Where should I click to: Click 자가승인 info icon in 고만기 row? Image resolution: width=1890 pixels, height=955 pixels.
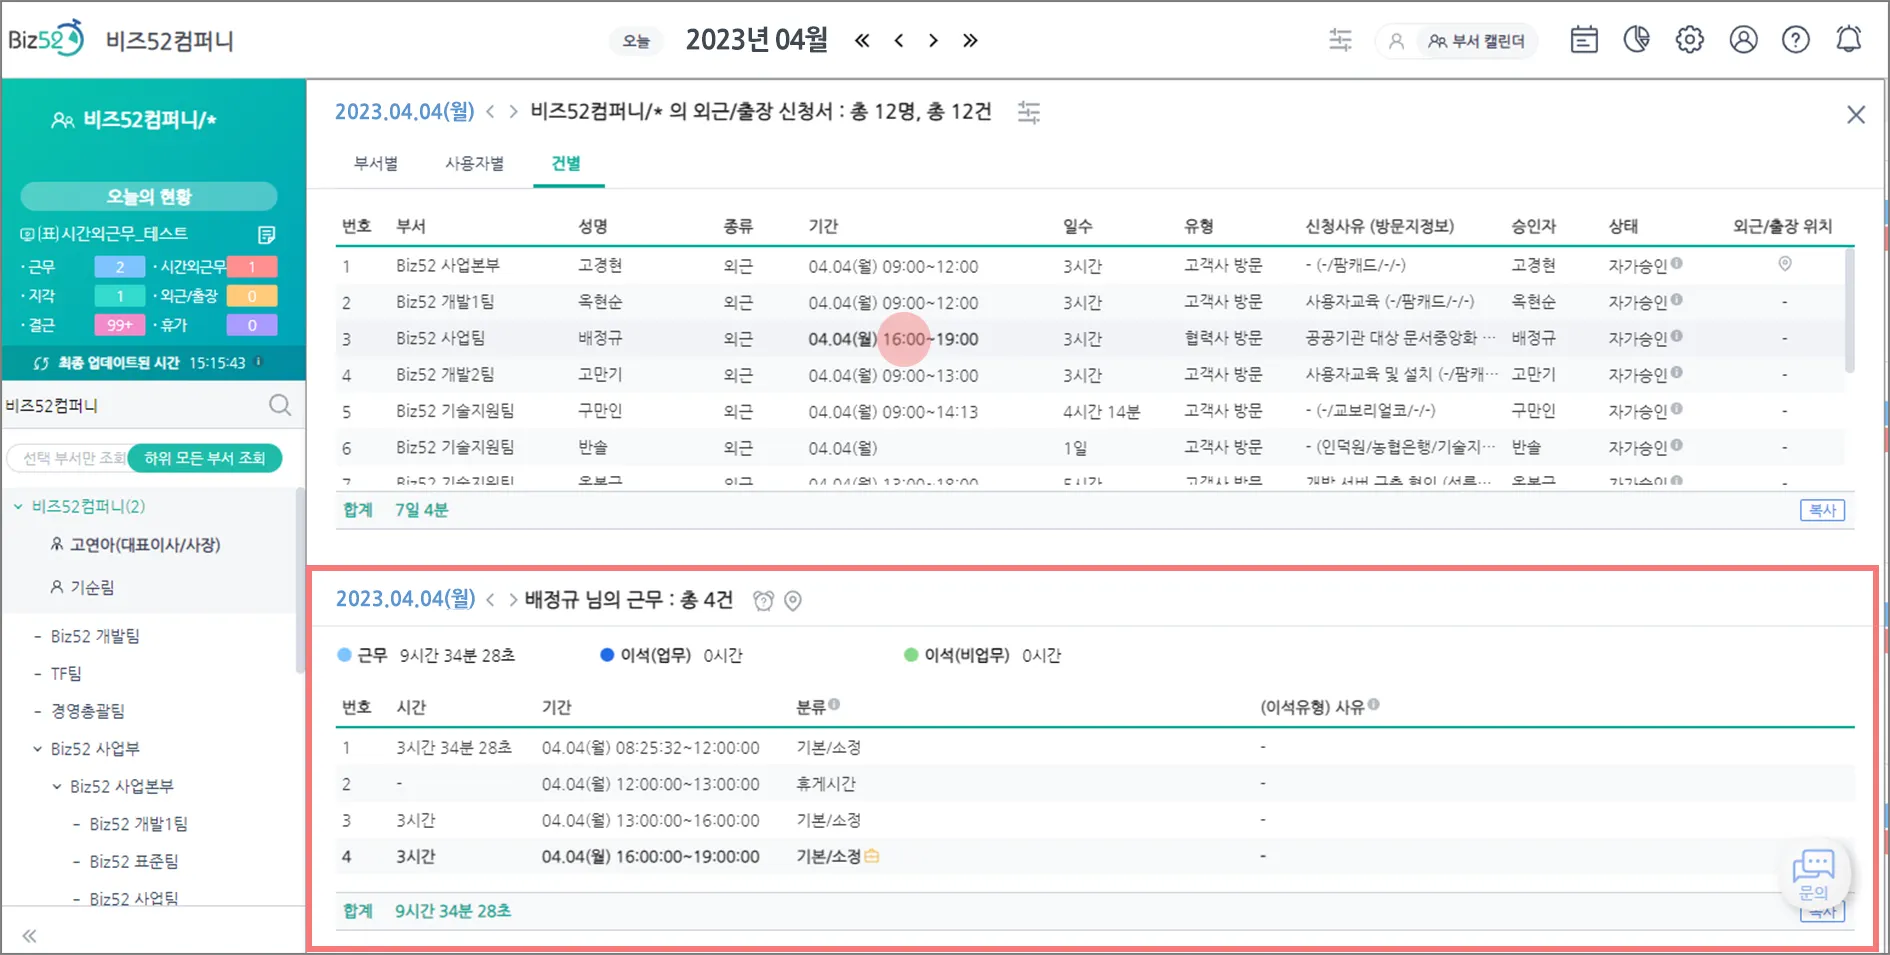point(1677,373)
